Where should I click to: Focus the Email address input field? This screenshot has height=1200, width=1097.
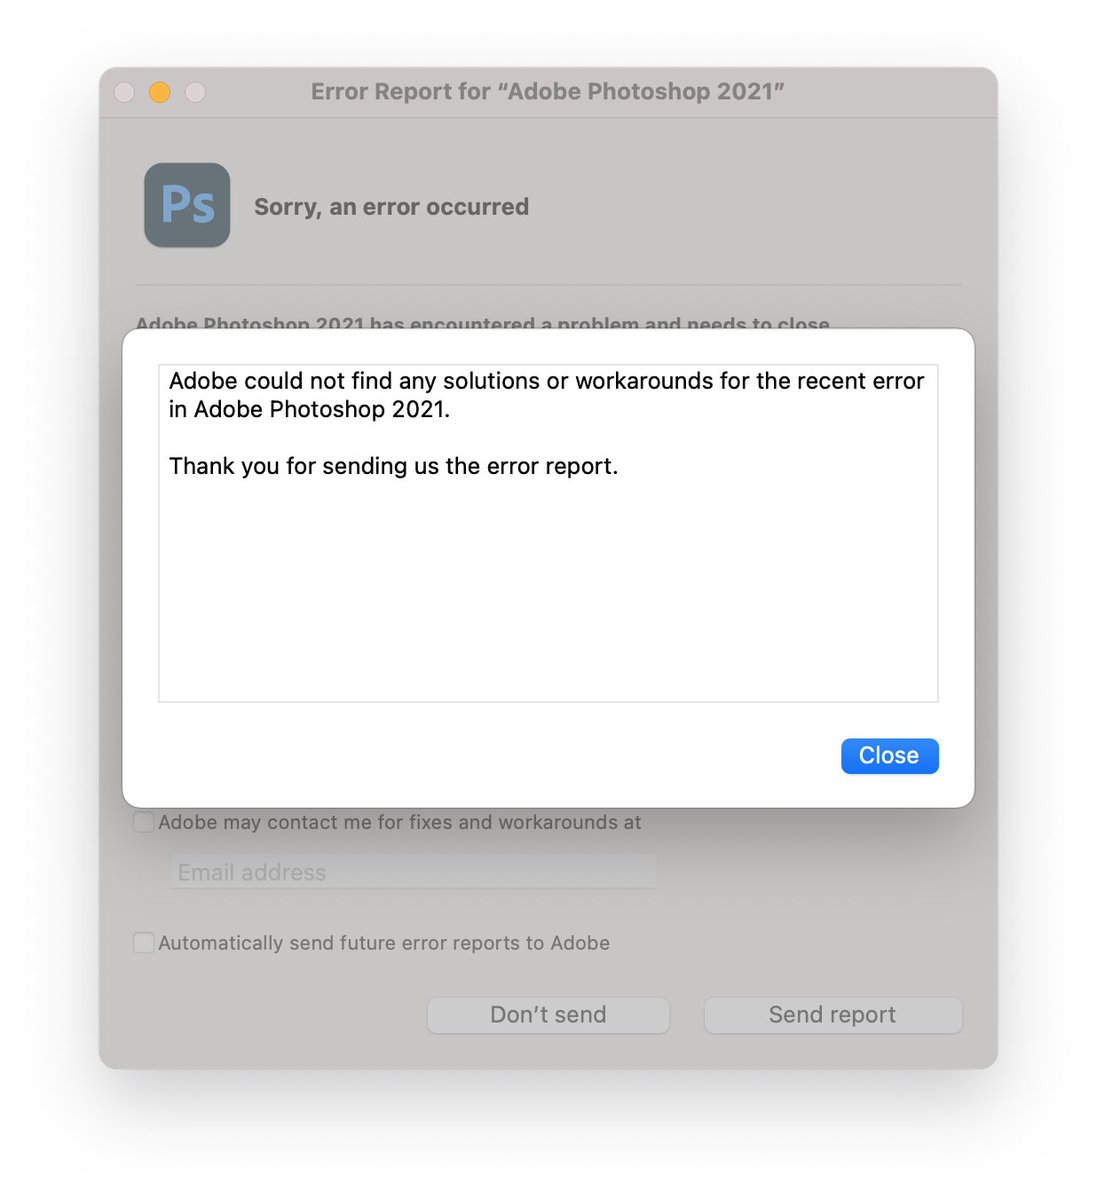tap(414, 872)
